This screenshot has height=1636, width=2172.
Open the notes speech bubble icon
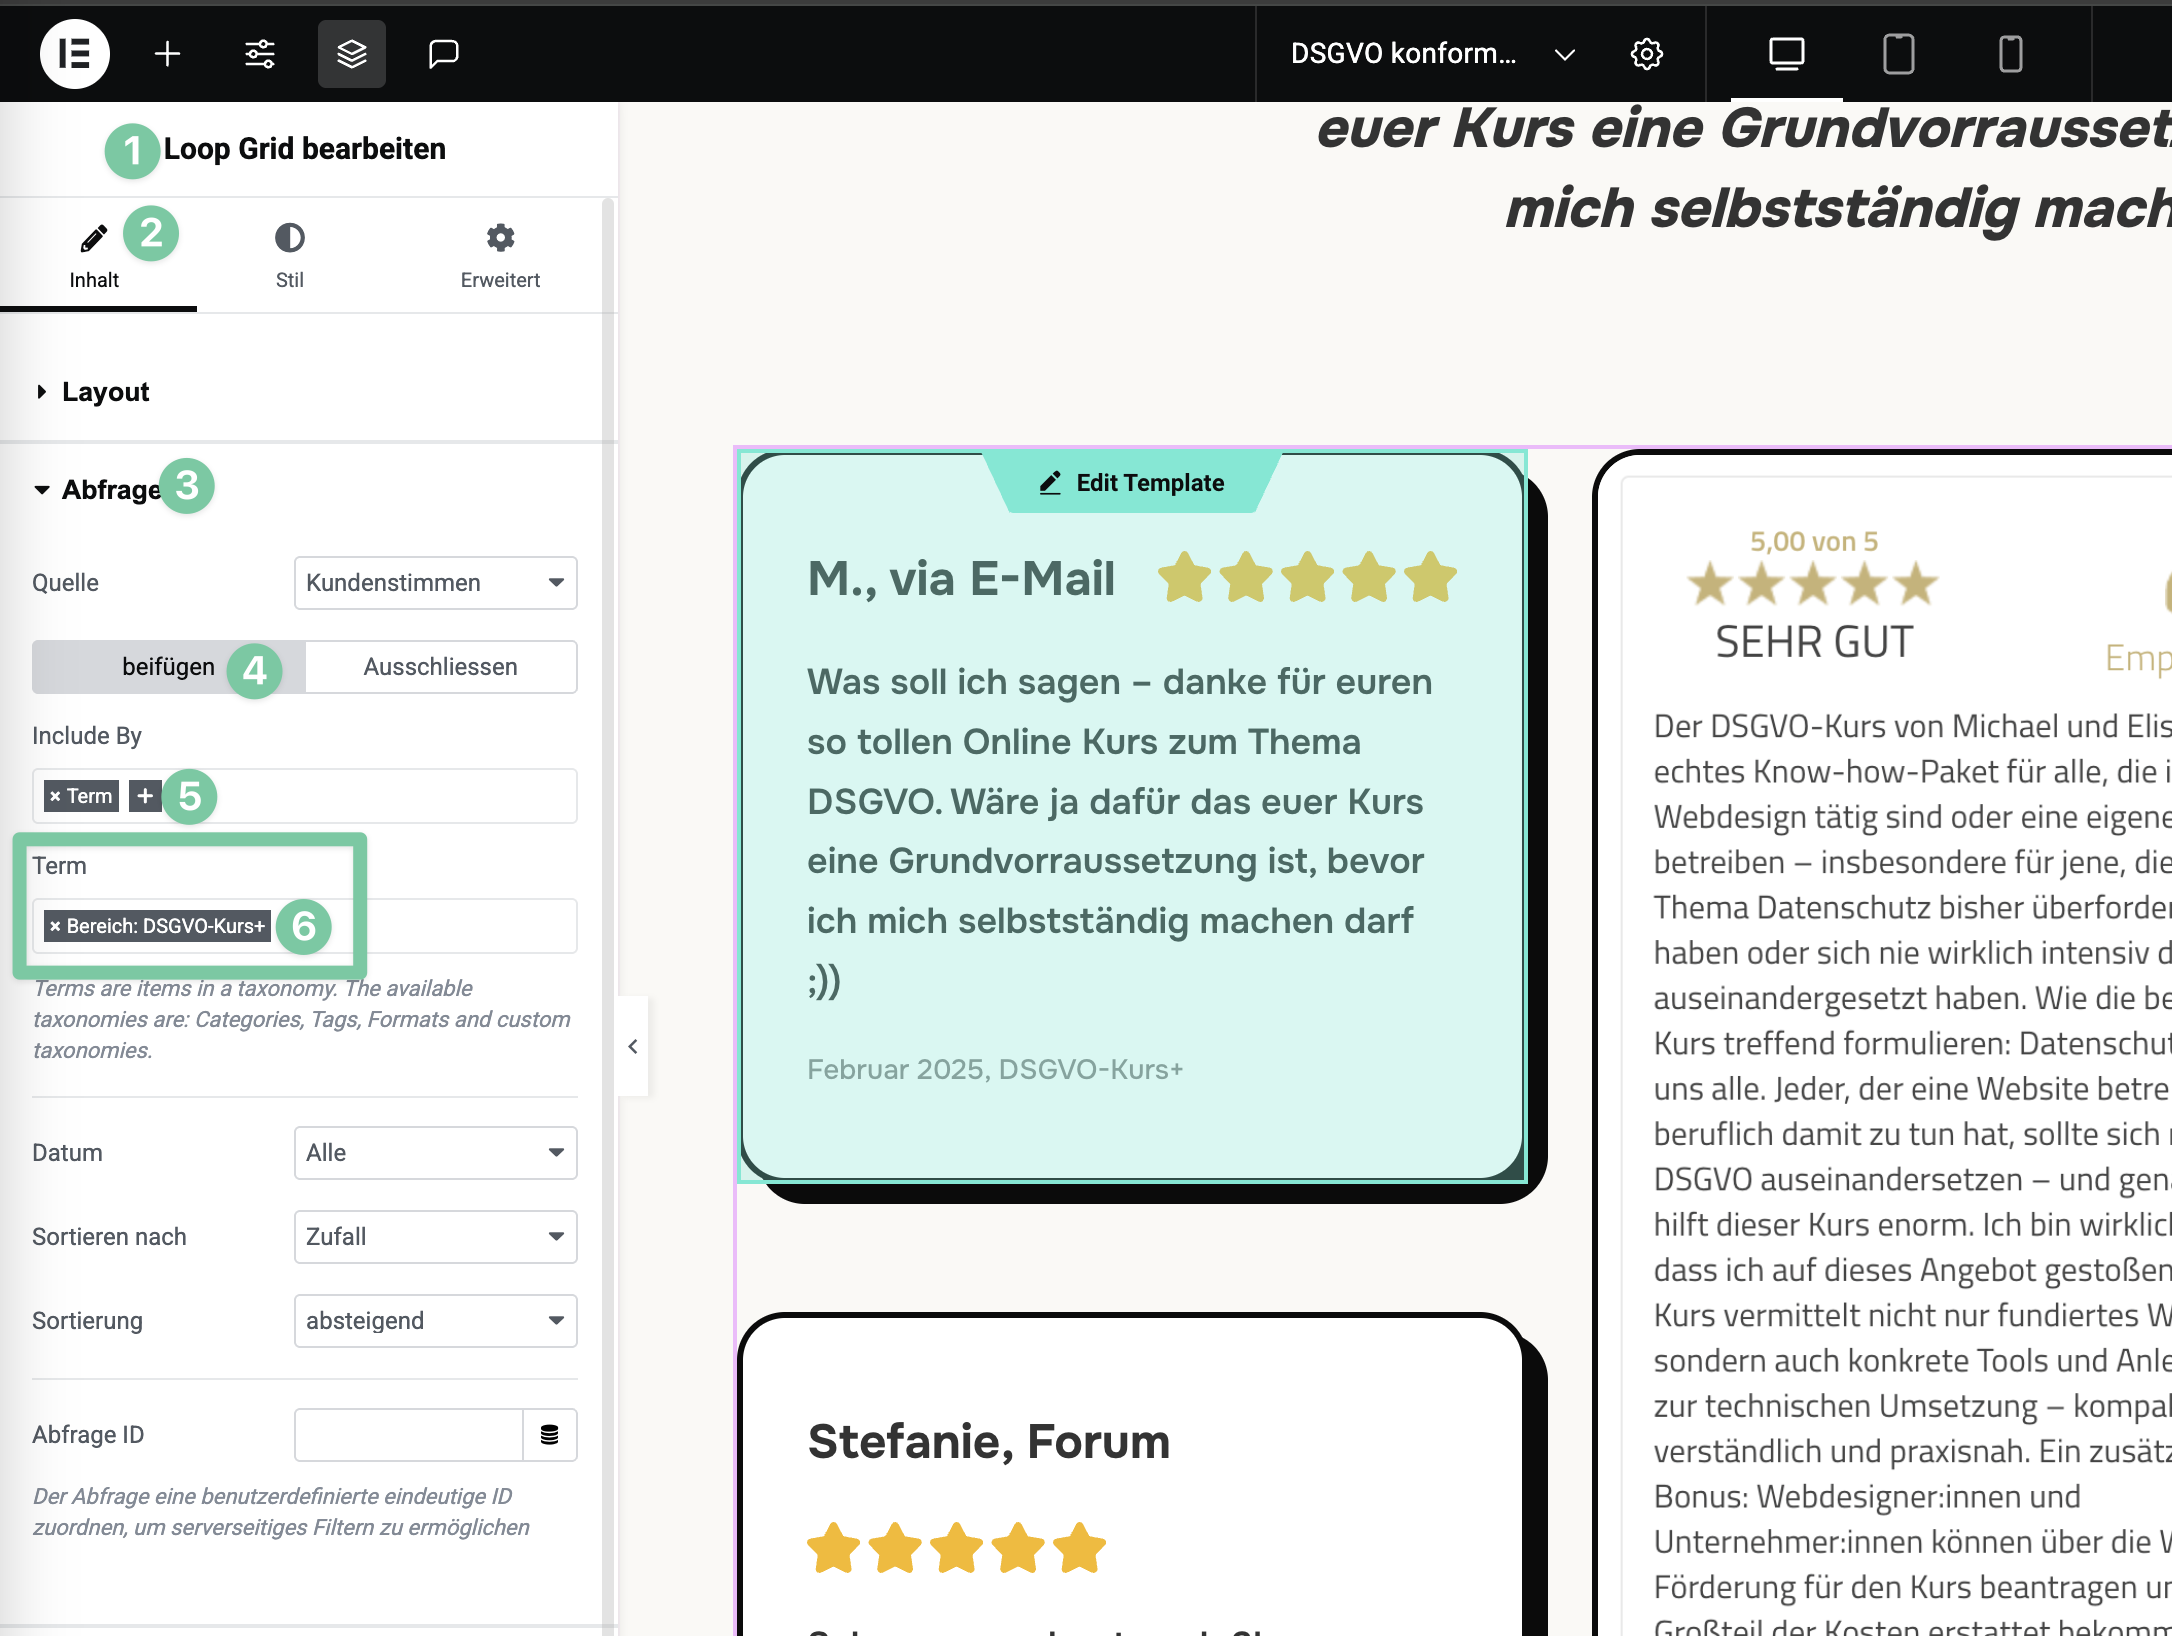(444, 53)
